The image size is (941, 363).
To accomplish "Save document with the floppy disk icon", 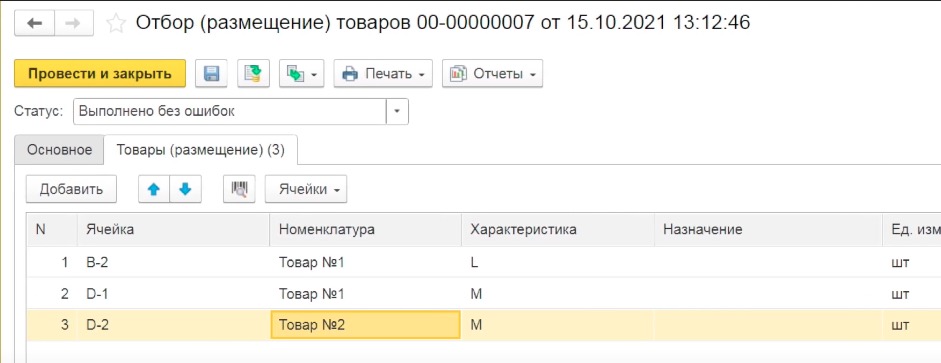I will pos(212,74).
